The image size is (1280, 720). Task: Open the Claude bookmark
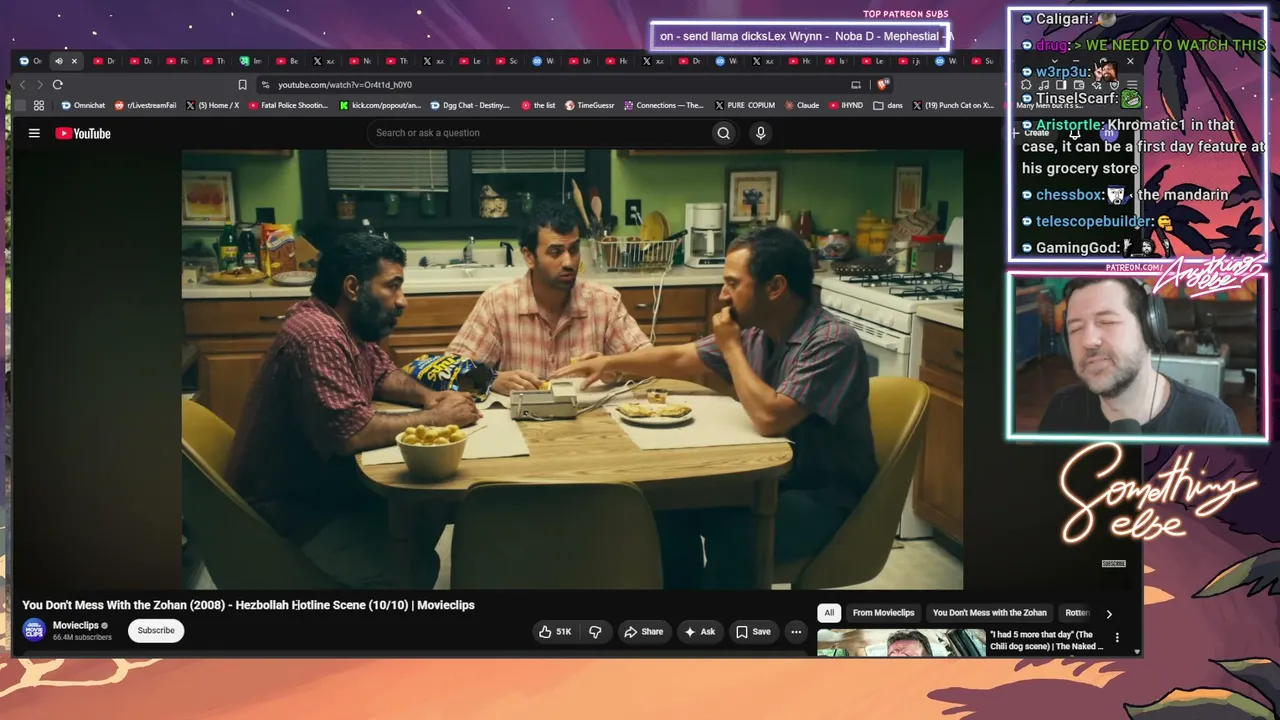click(x=802, y=105)
